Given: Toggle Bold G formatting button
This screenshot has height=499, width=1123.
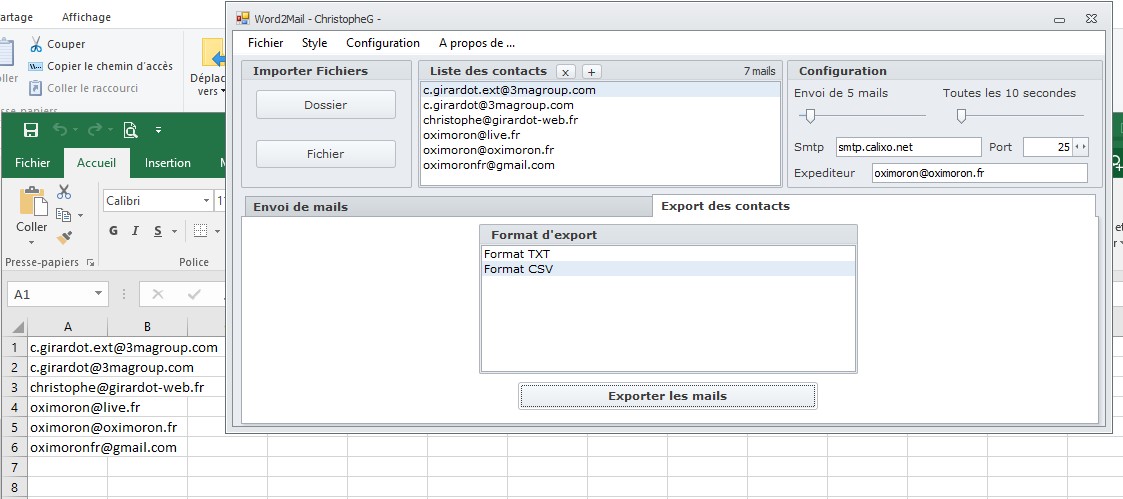Looking at the screenshot, I should (x=113, y=231).
